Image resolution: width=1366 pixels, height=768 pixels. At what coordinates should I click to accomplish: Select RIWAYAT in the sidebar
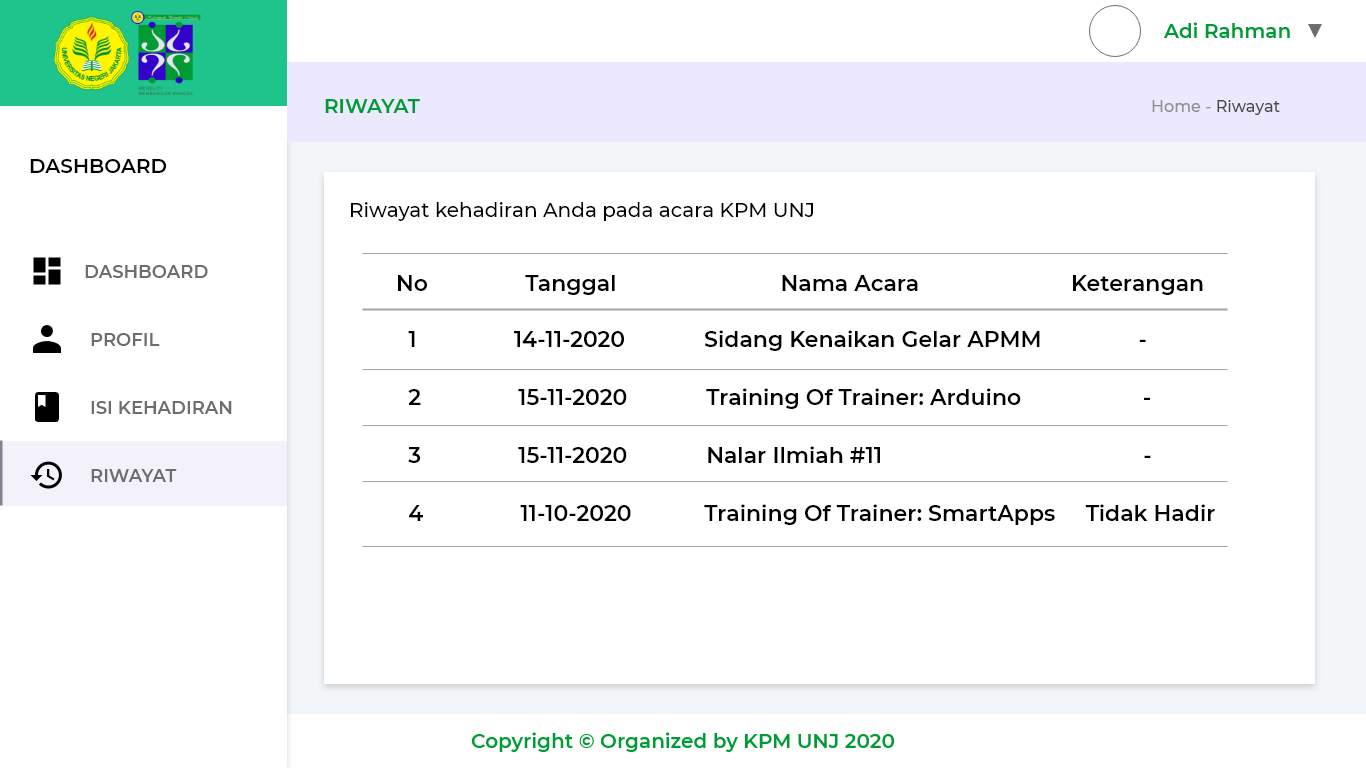[x=133, y=476]
